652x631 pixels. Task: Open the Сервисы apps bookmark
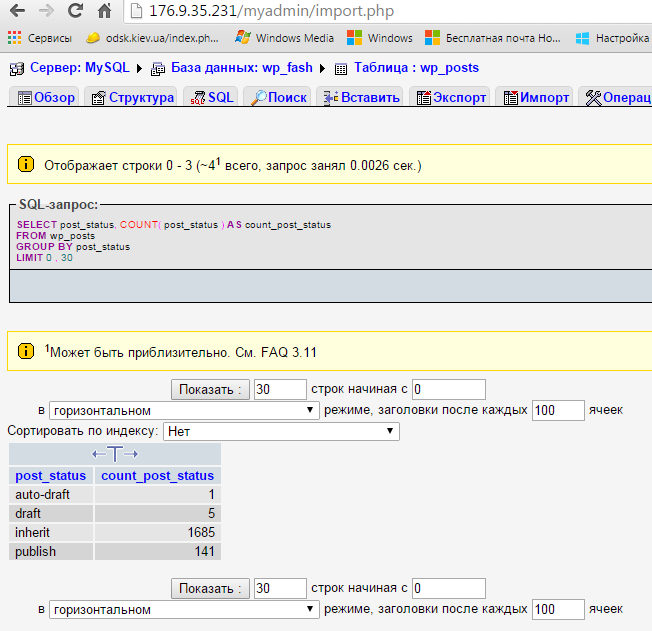pyautogui.click(x=40, y=38)
